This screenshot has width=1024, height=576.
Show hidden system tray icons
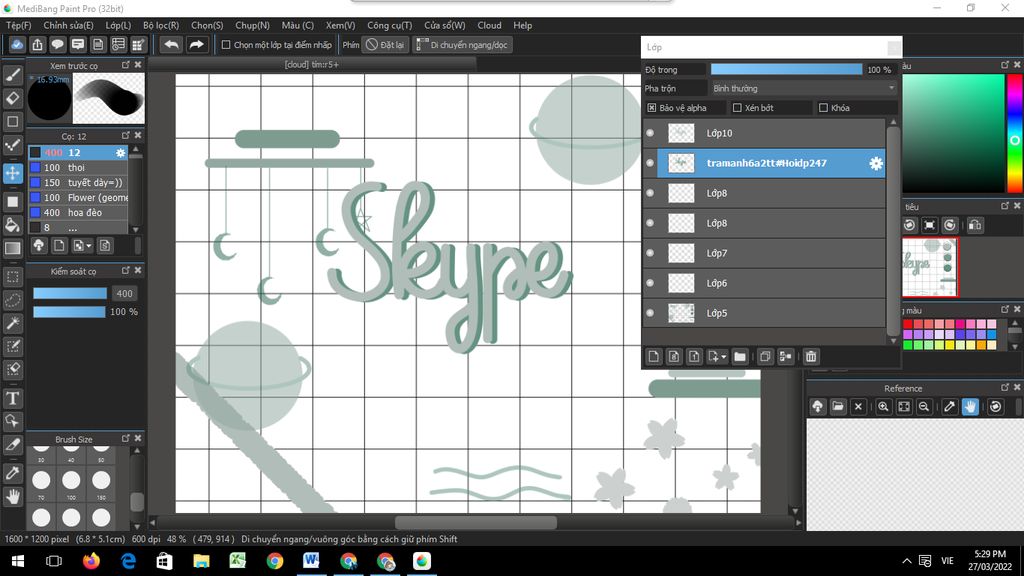[x=906, y=561]
